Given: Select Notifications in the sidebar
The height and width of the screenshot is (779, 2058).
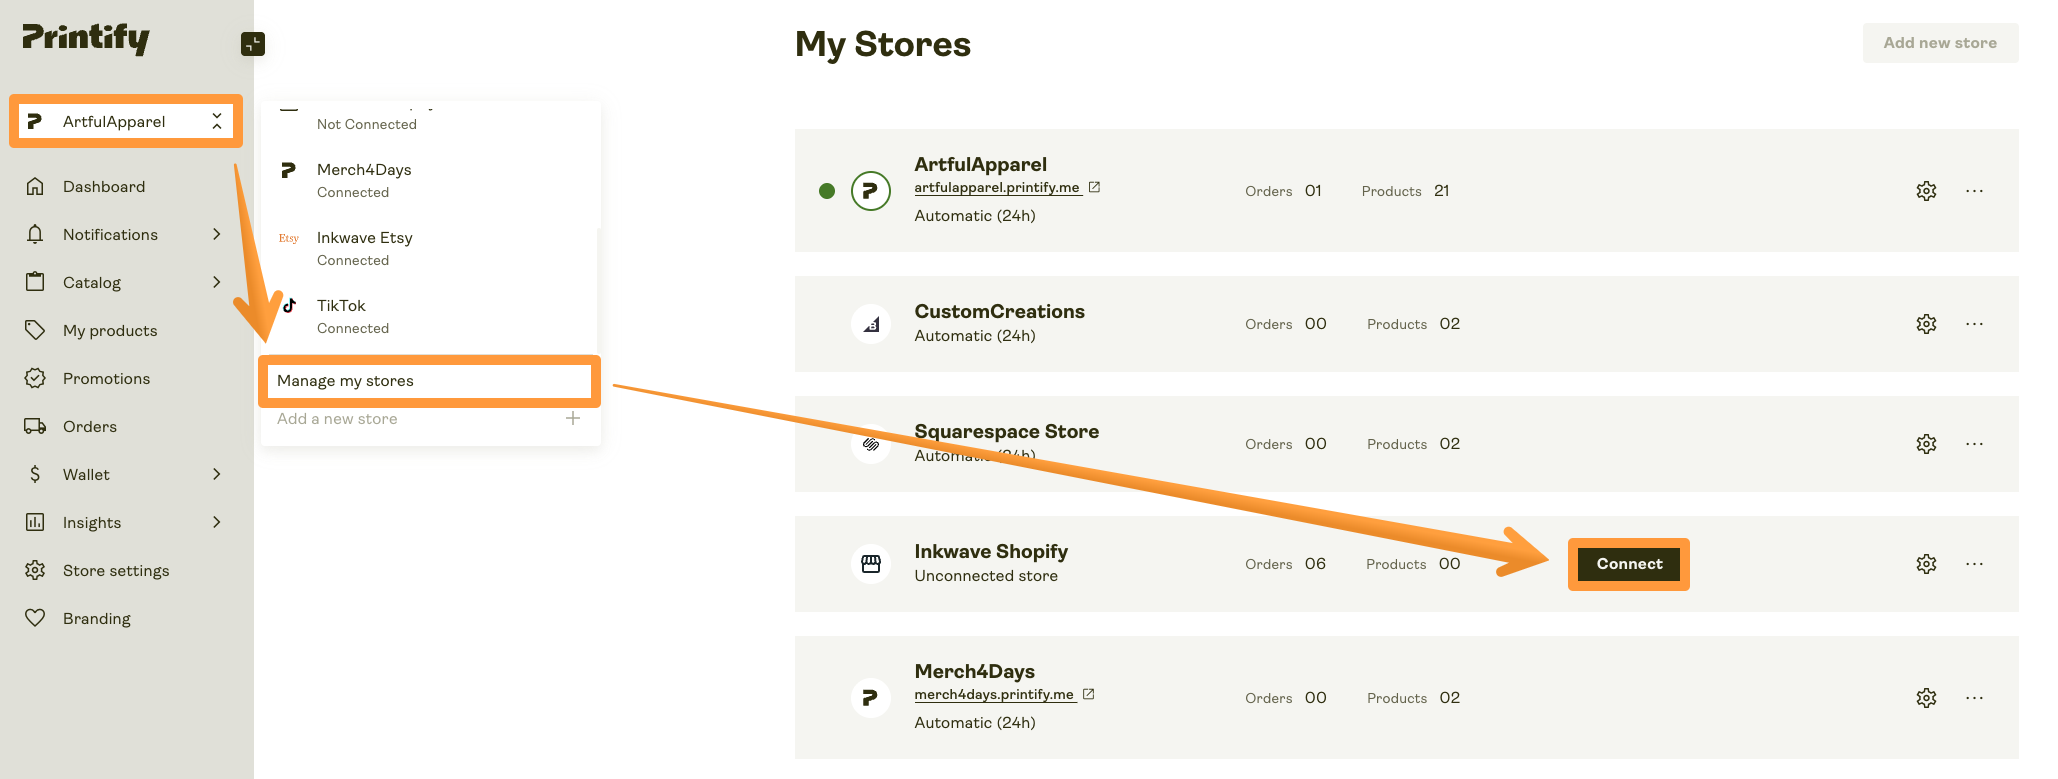Looking at the screenshot, I should (x=110, y=234).
